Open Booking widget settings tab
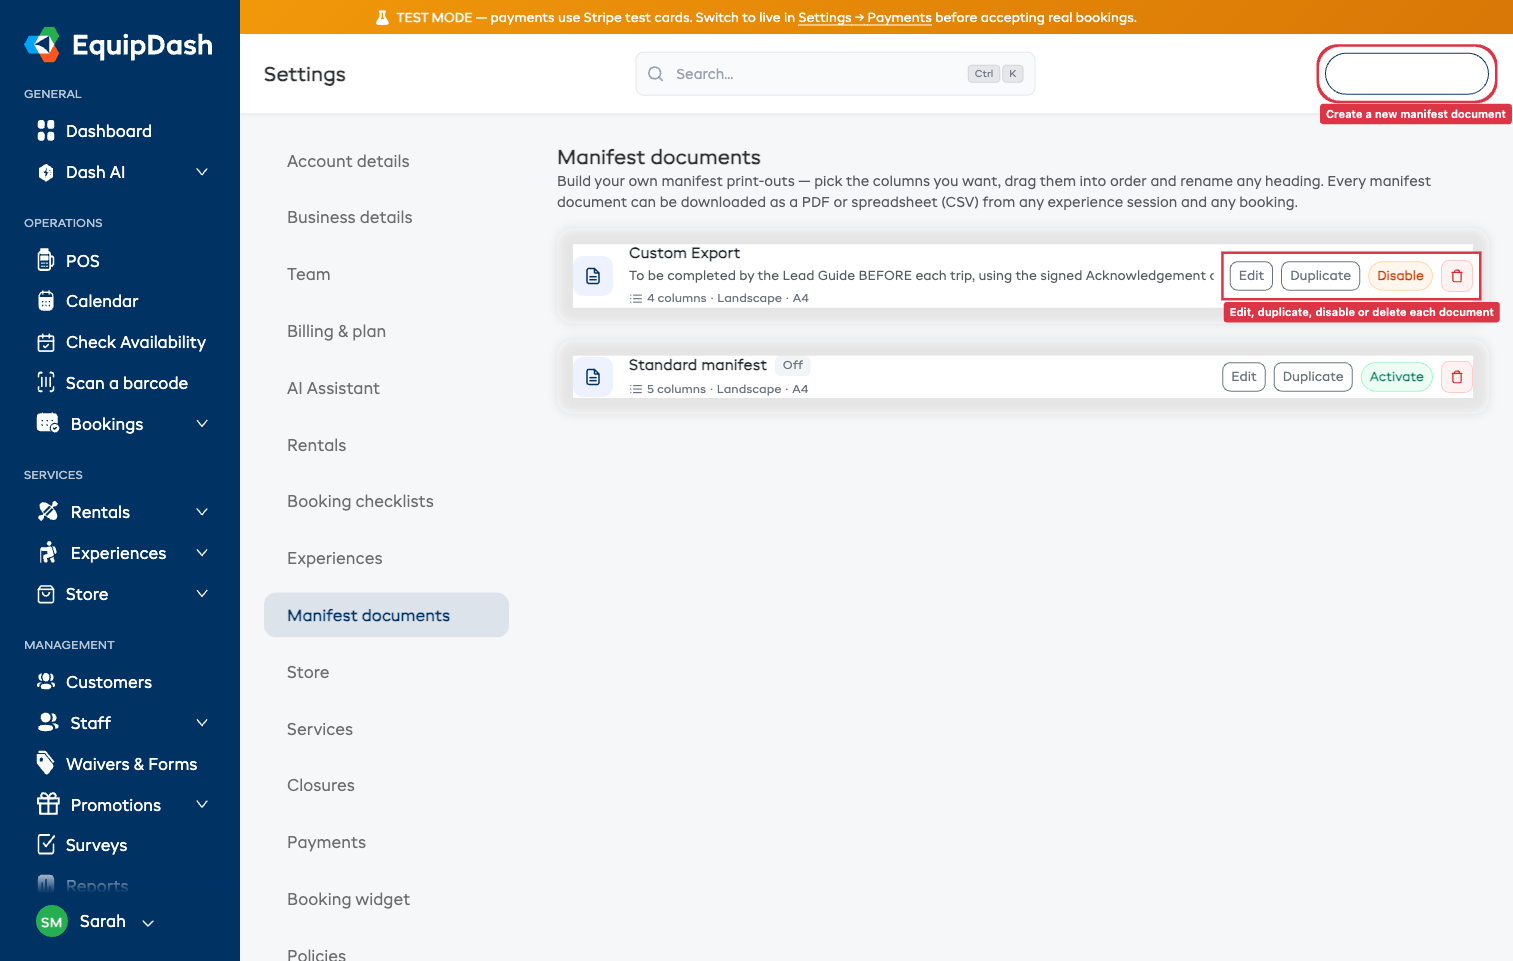 pyautogui.click(x=386, y=899)
